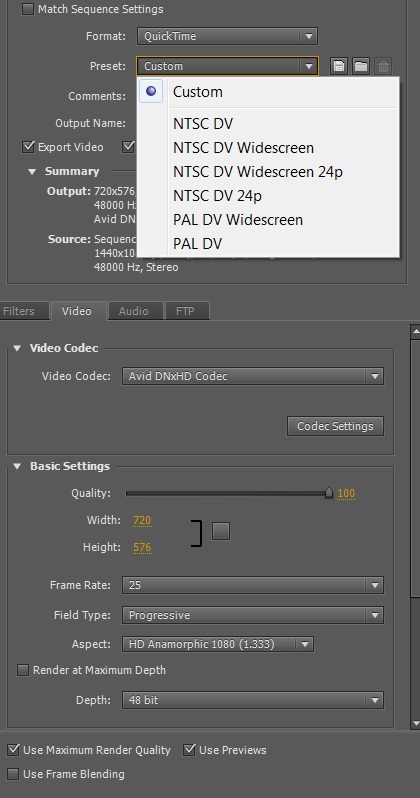Enable Match Sequence Settings checkbox

click(x=28, y=9)
